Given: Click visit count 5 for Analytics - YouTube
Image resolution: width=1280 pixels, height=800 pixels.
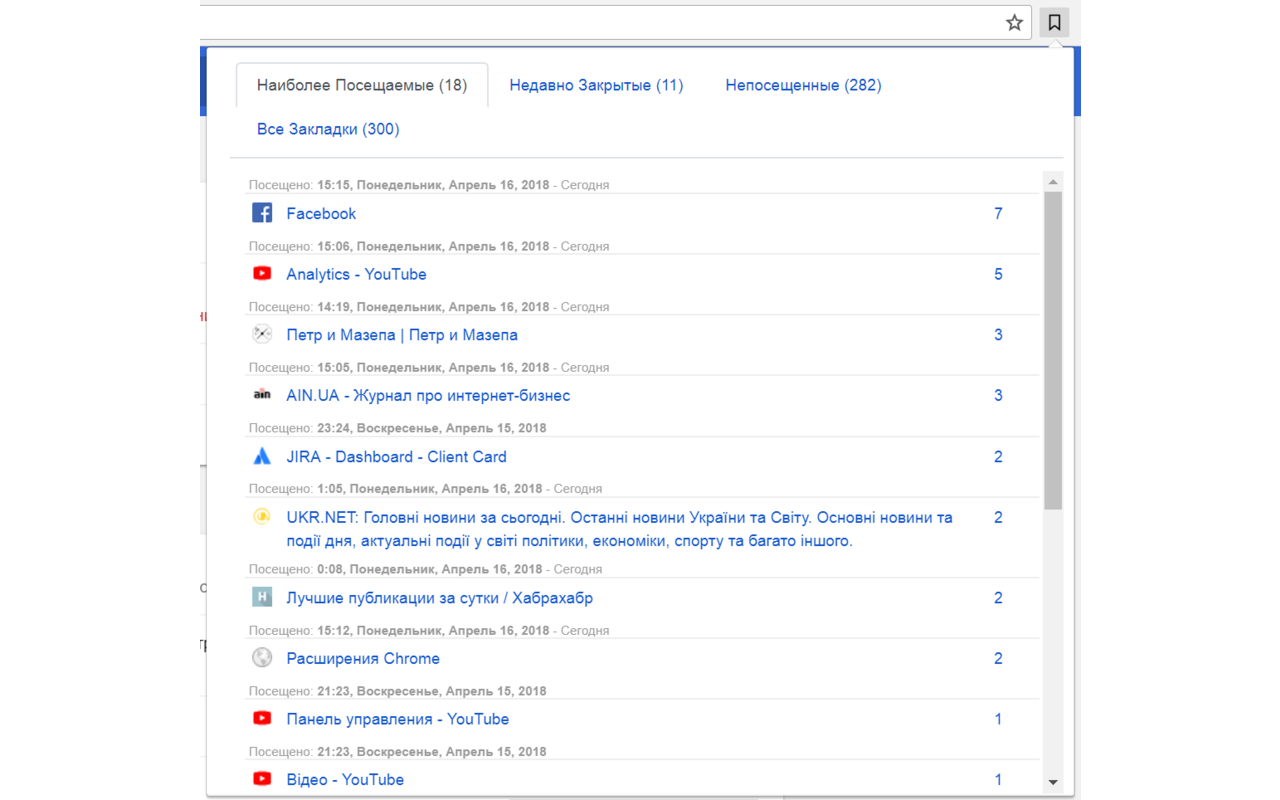Looking at the screenshot, I should [x=998, y=274].
